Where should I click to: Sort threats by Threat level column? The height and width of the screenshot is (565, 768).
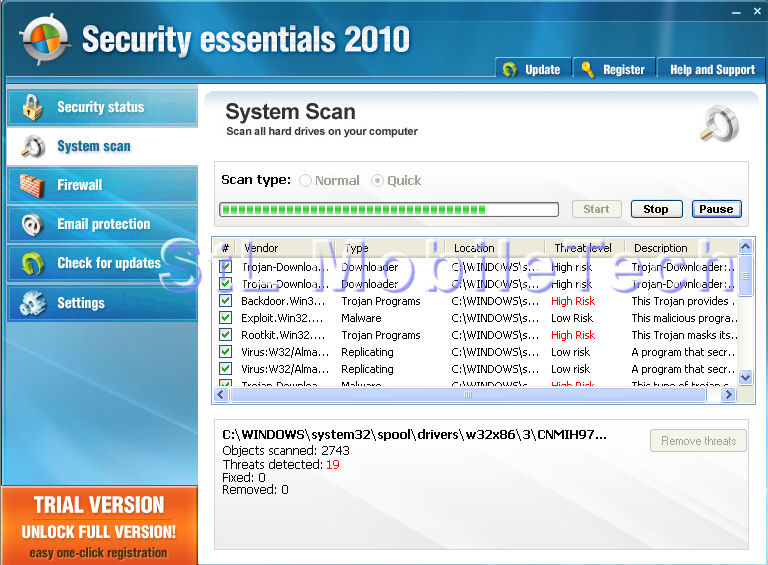tap(583, 248)
